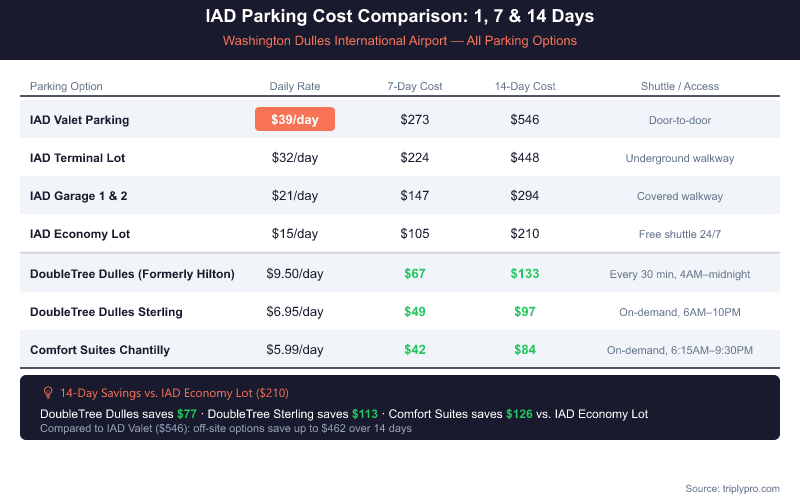Click the IAD Economy Lot row label
800x500 pixels.
pyautogui.click(x=80, y=234)
